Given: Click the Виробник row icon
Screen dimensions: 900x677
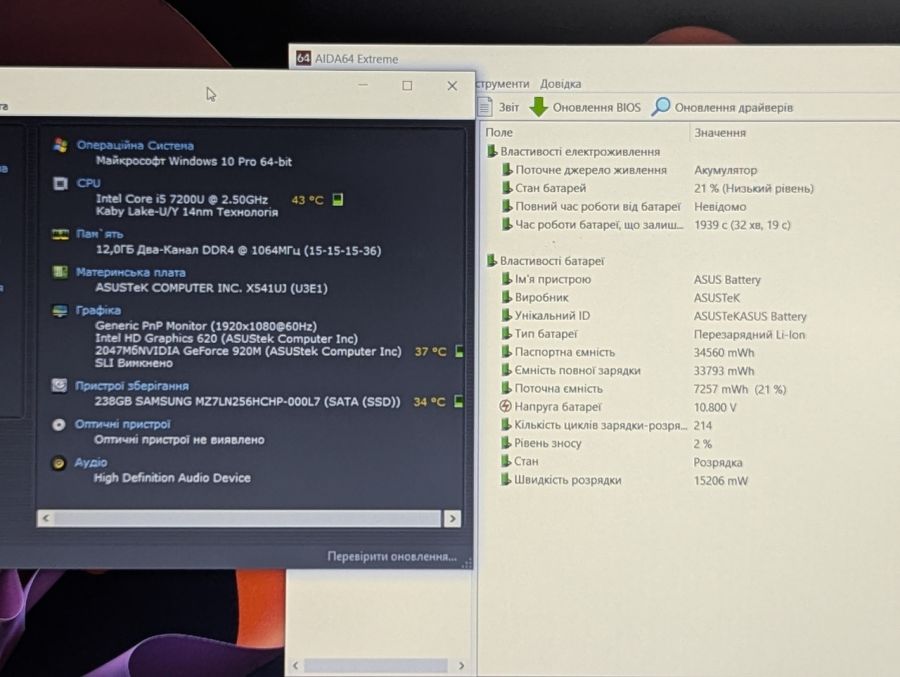Looking at the screenshot, I should tap(506, 297).
